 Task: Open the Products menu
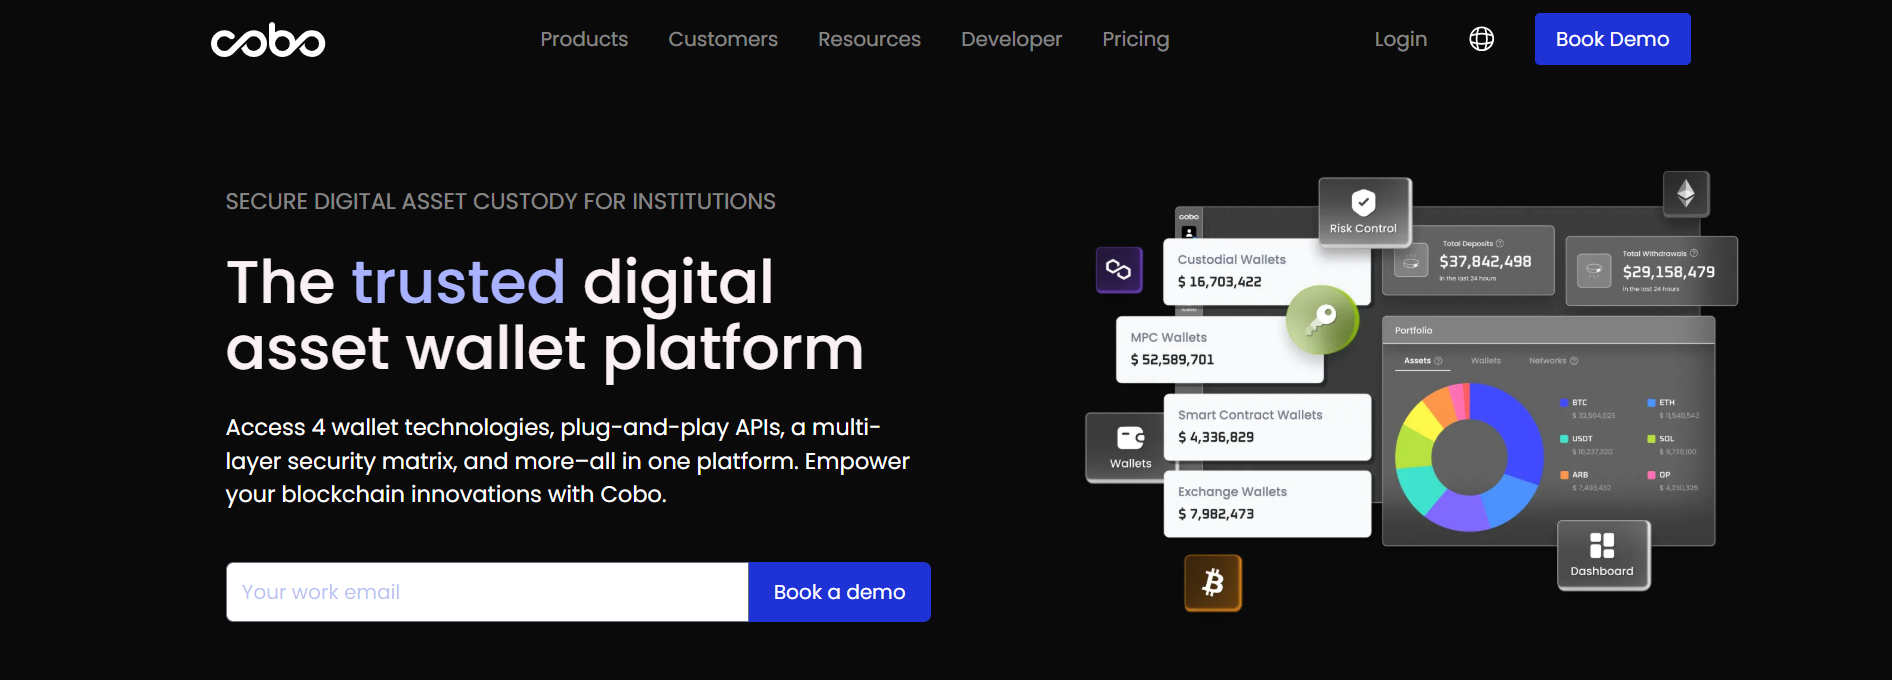584,39
